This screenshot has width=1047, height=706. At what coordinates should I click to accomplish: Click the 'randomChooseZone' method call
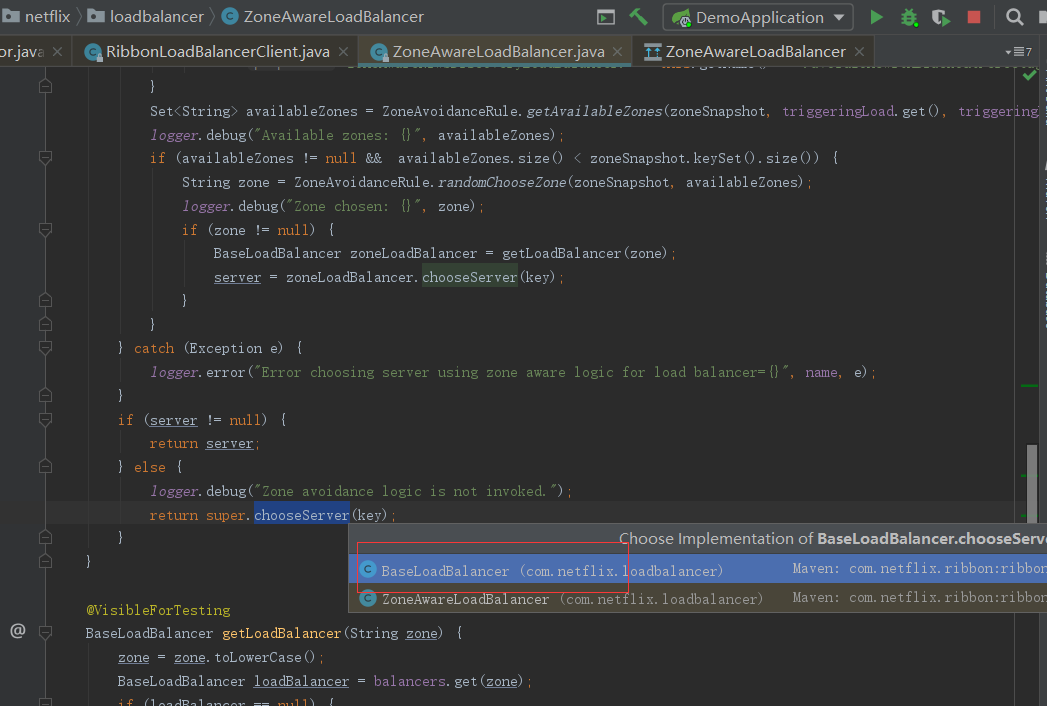[x=502, y=182]
